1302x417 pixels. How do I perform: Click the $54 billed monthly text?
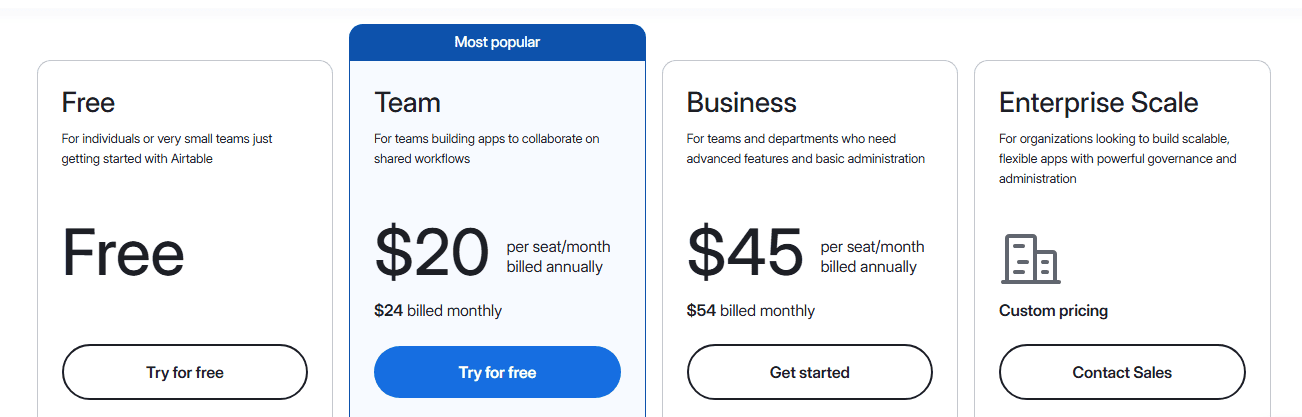[750, 311]
